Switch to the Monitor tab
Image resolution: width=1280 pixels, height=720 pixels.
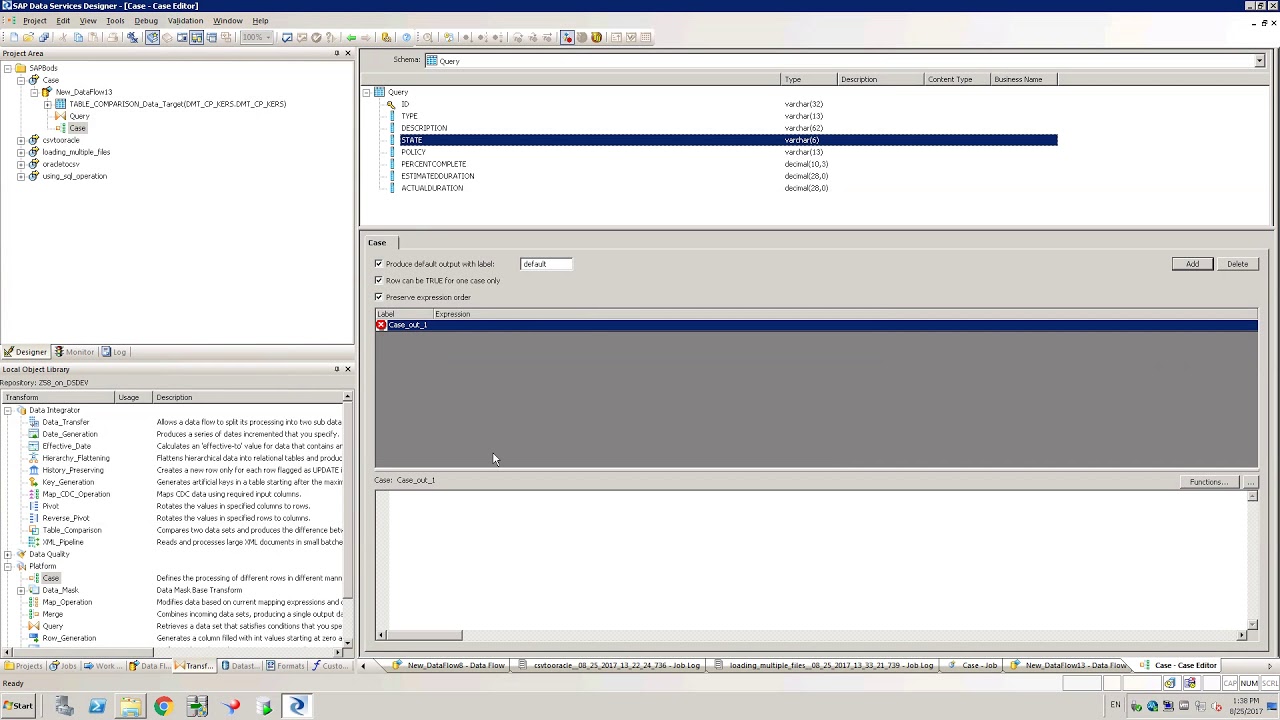pyautogui.click(x=74, y=352)
